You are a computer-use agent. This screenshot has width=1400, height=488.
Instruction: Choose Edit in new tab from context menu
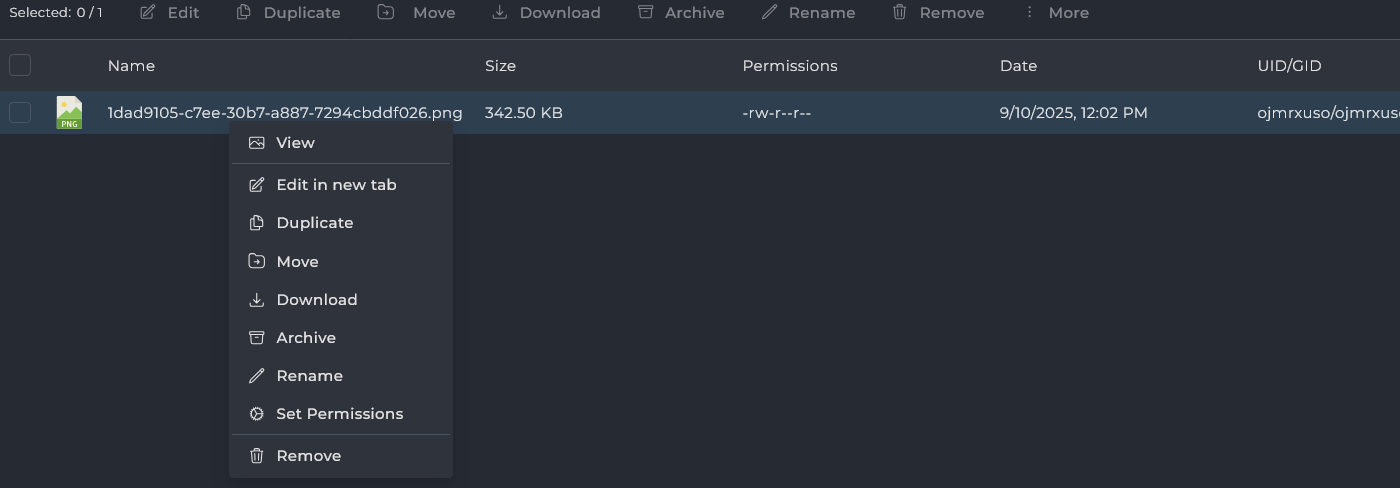[336, 185]
